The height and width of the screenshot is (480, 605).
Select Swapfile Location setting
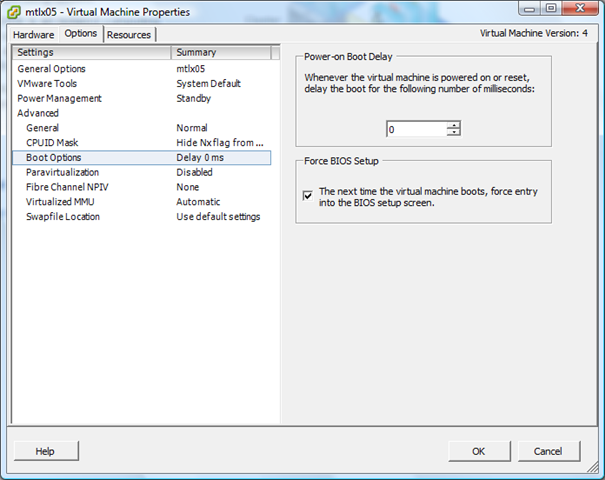click(x=142, y=216)
